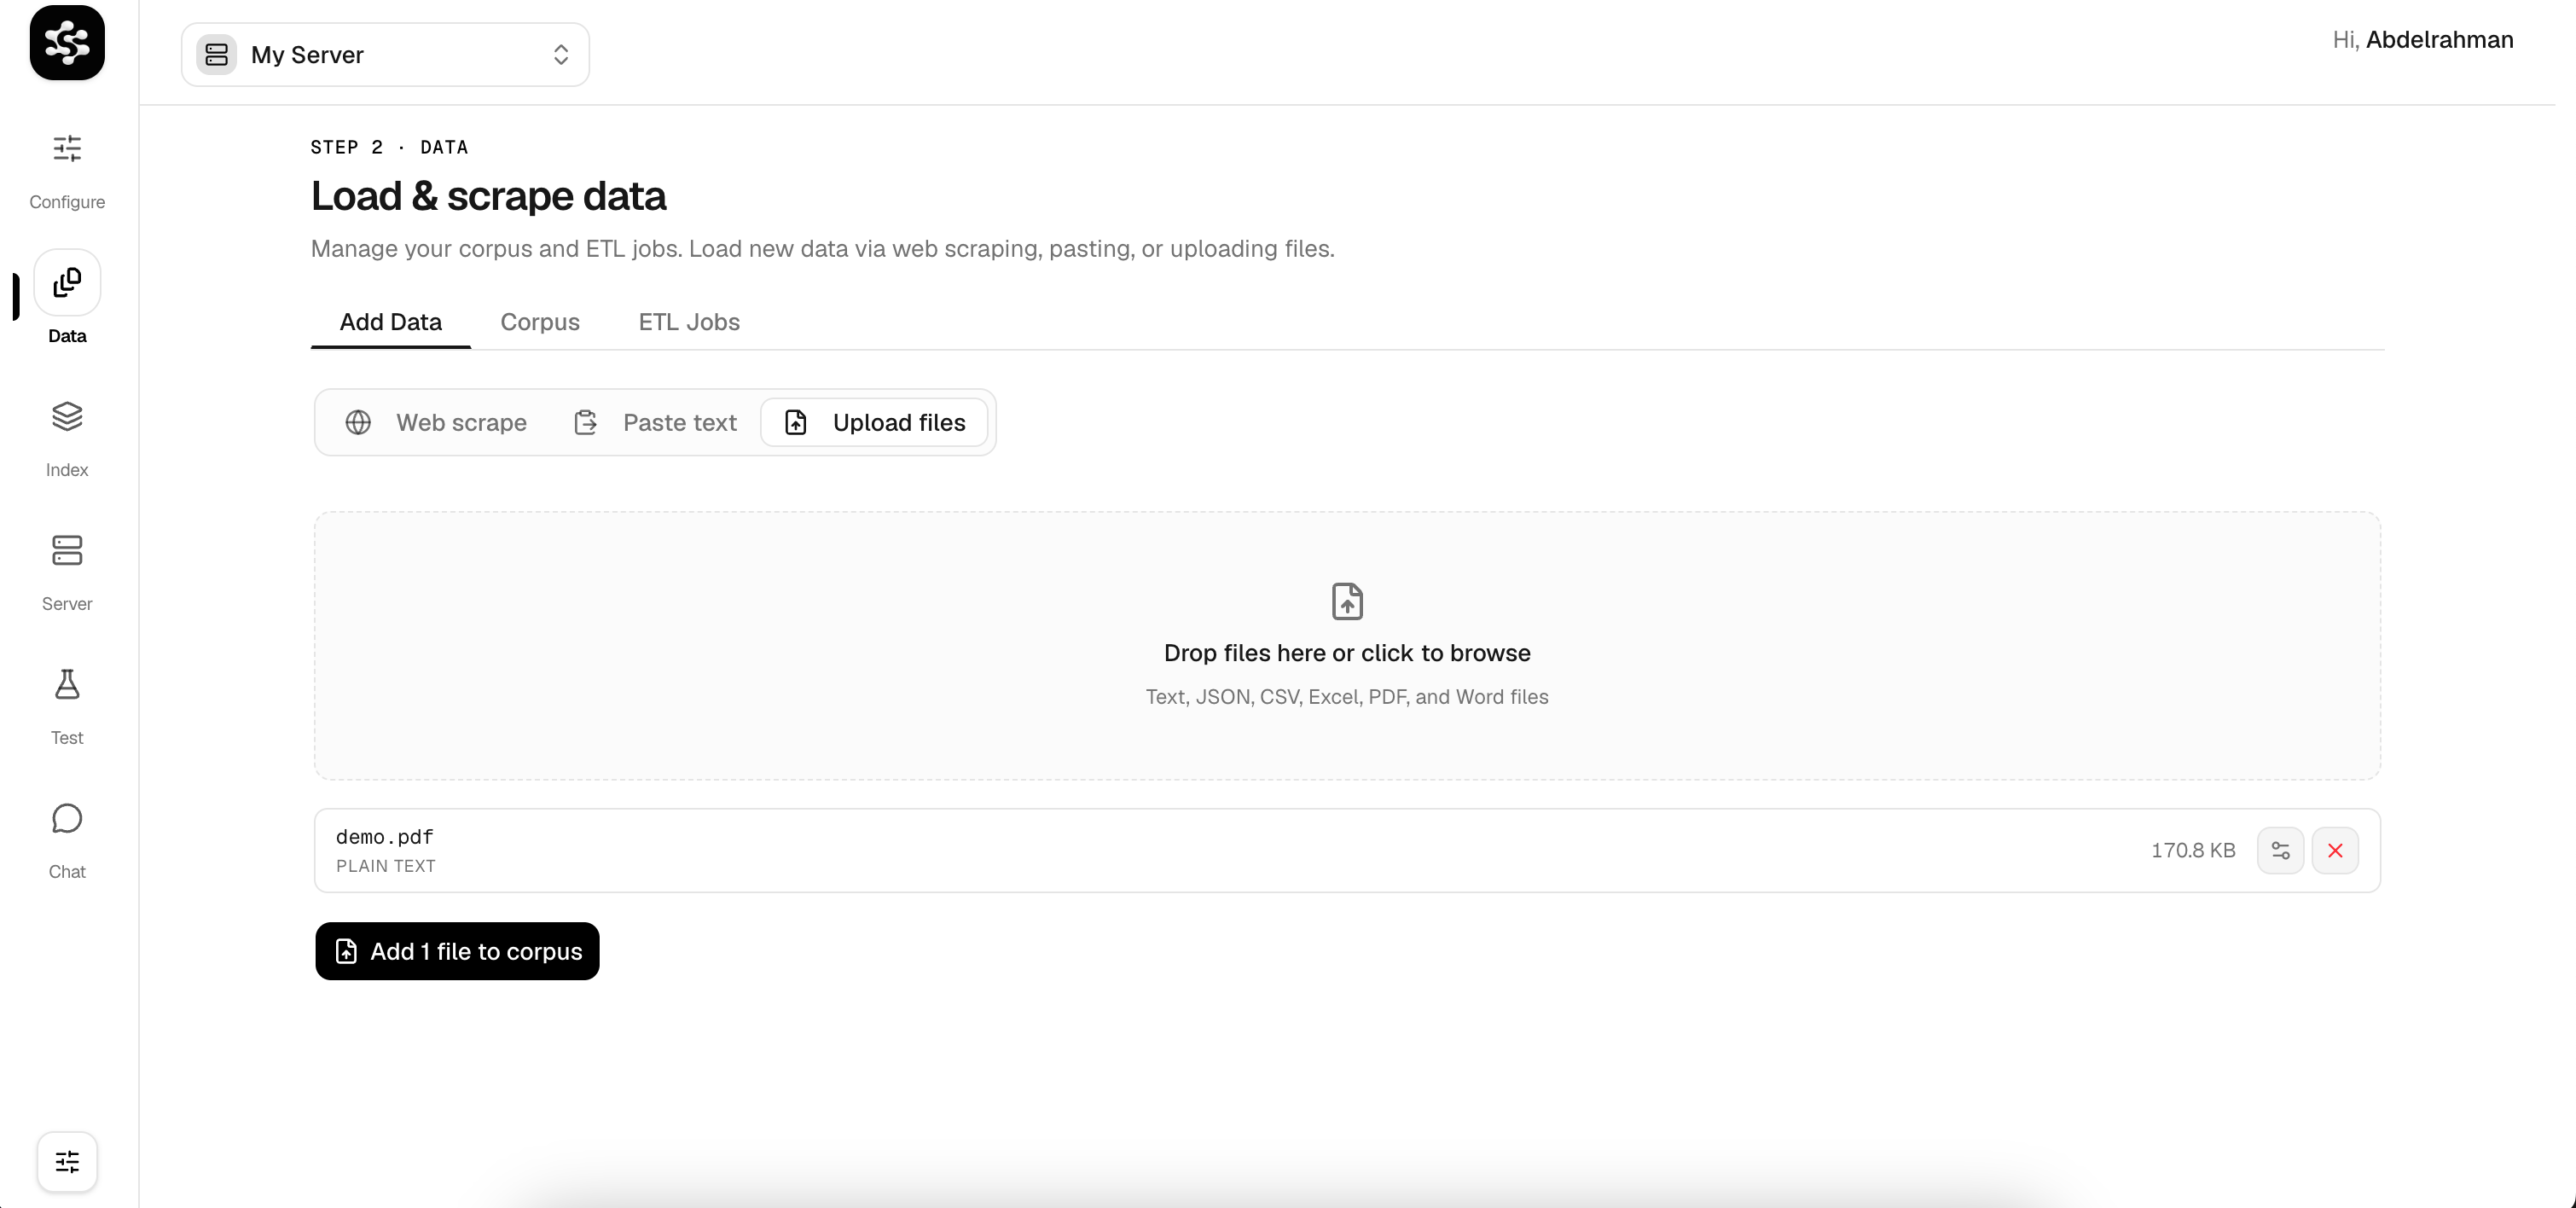
Task: Select the Paste text option
Action: [655, 423]
